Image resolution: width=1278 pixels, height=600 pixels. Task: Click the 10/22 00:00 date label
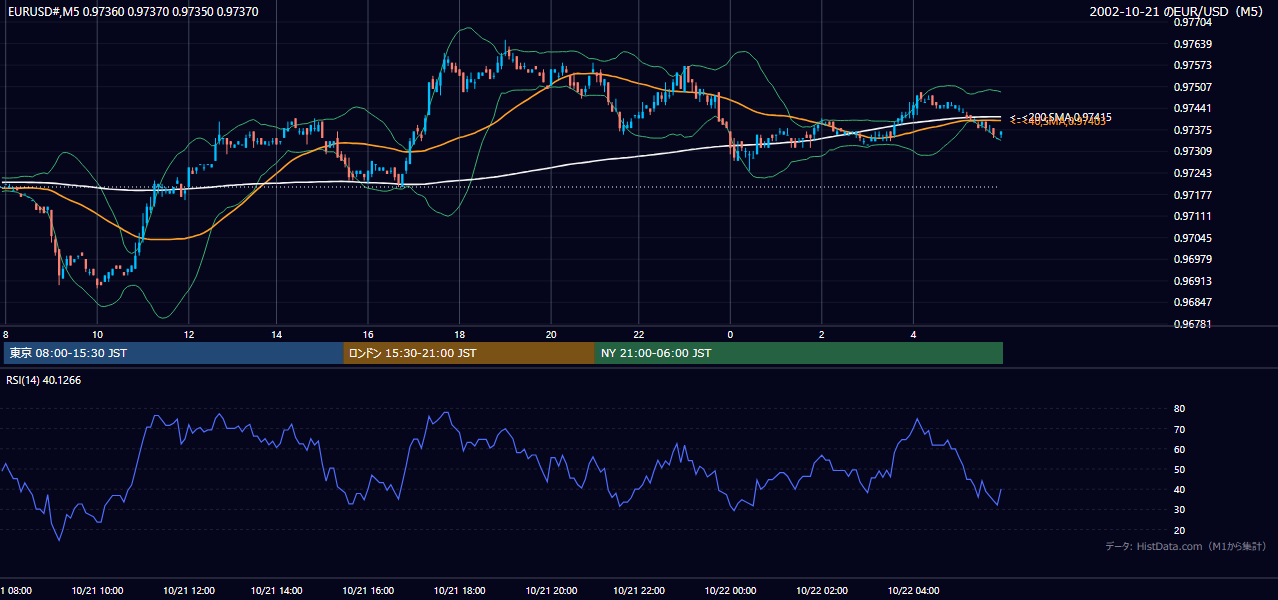731,590
